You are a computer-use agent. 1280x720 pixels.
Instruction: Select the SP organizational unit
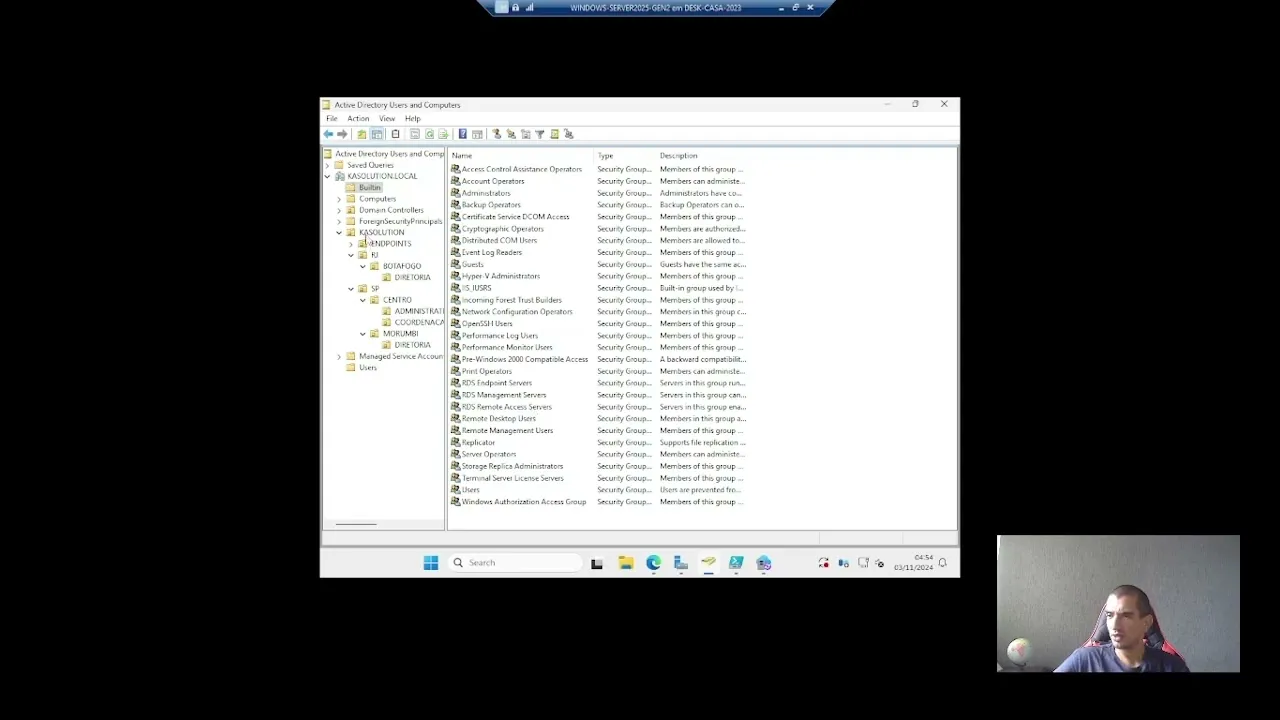click(375, 289)
